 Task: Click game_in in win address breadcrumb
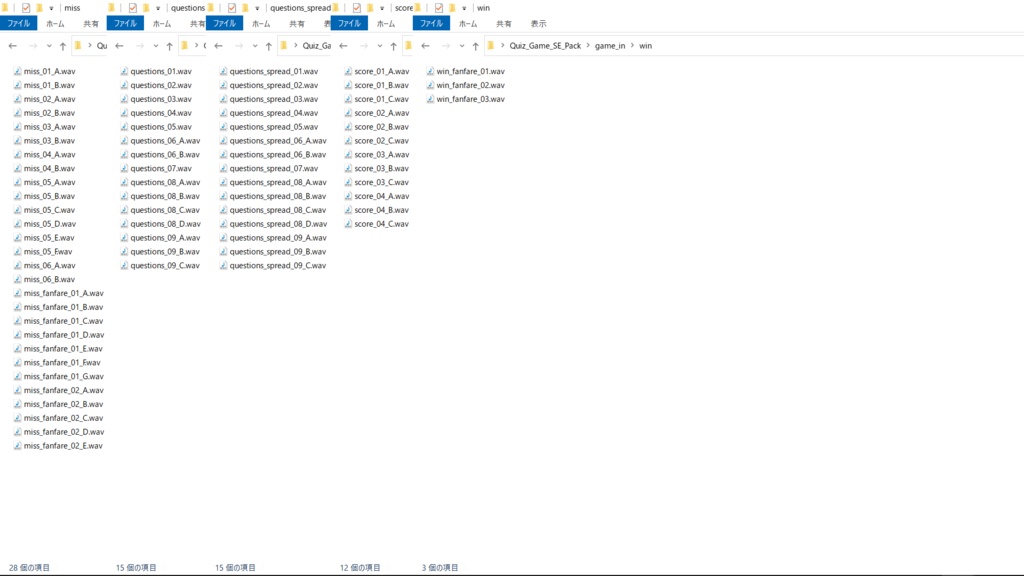pyautogui.click(x=610, y=46)
